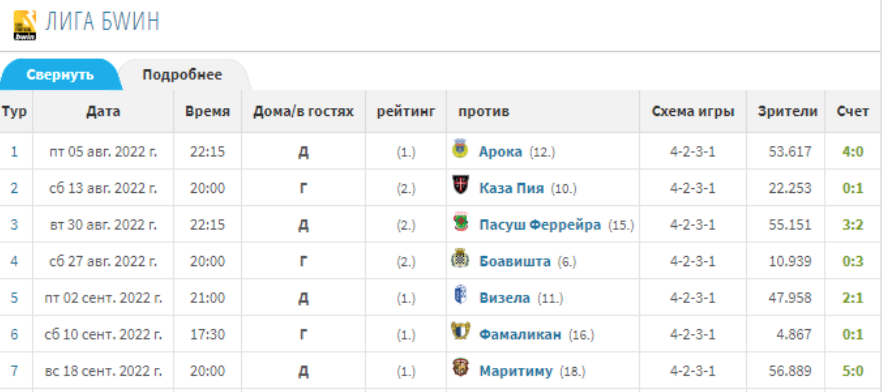This screenshot has width=882, height=392.
Task: Open the 3:2 match score link
Action: coord(853,225)
